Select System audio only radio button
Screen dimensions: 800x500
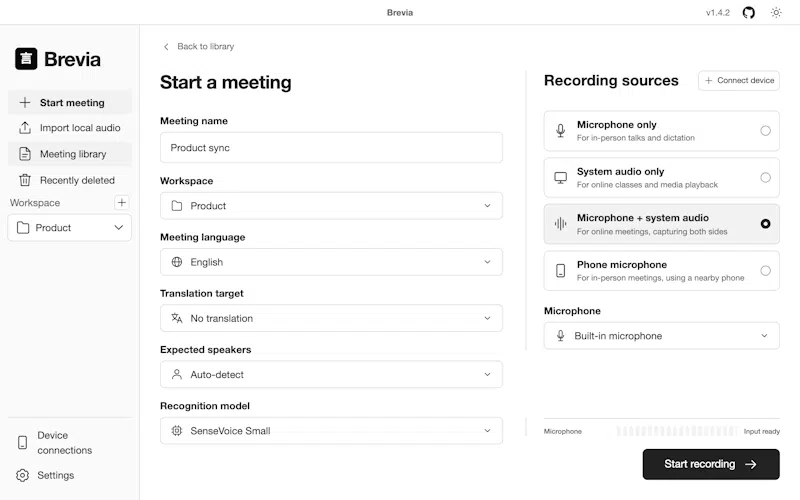pyautogui.click(x=765, y=178)
